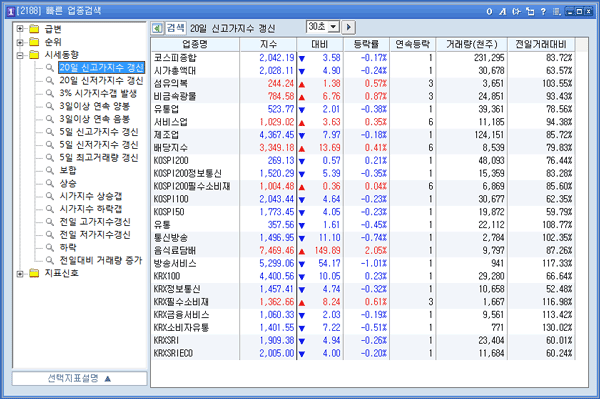Click the link arrow icon in title bar
The height and width of the screenshot is (399, 600).
[517, 11]
